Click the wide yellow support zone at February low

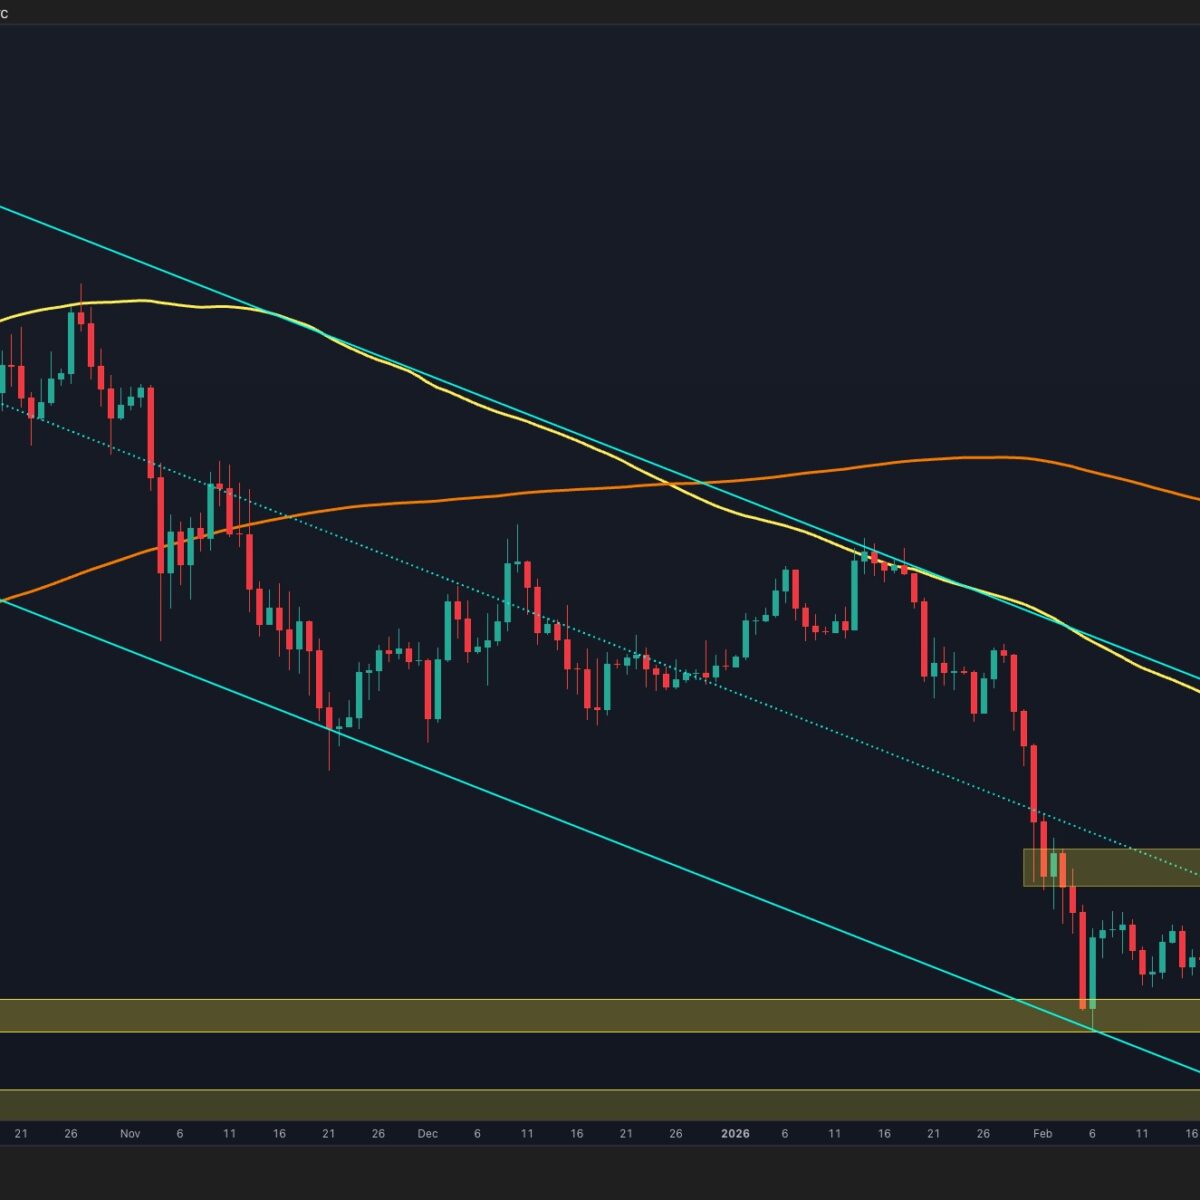[500, 1015]
